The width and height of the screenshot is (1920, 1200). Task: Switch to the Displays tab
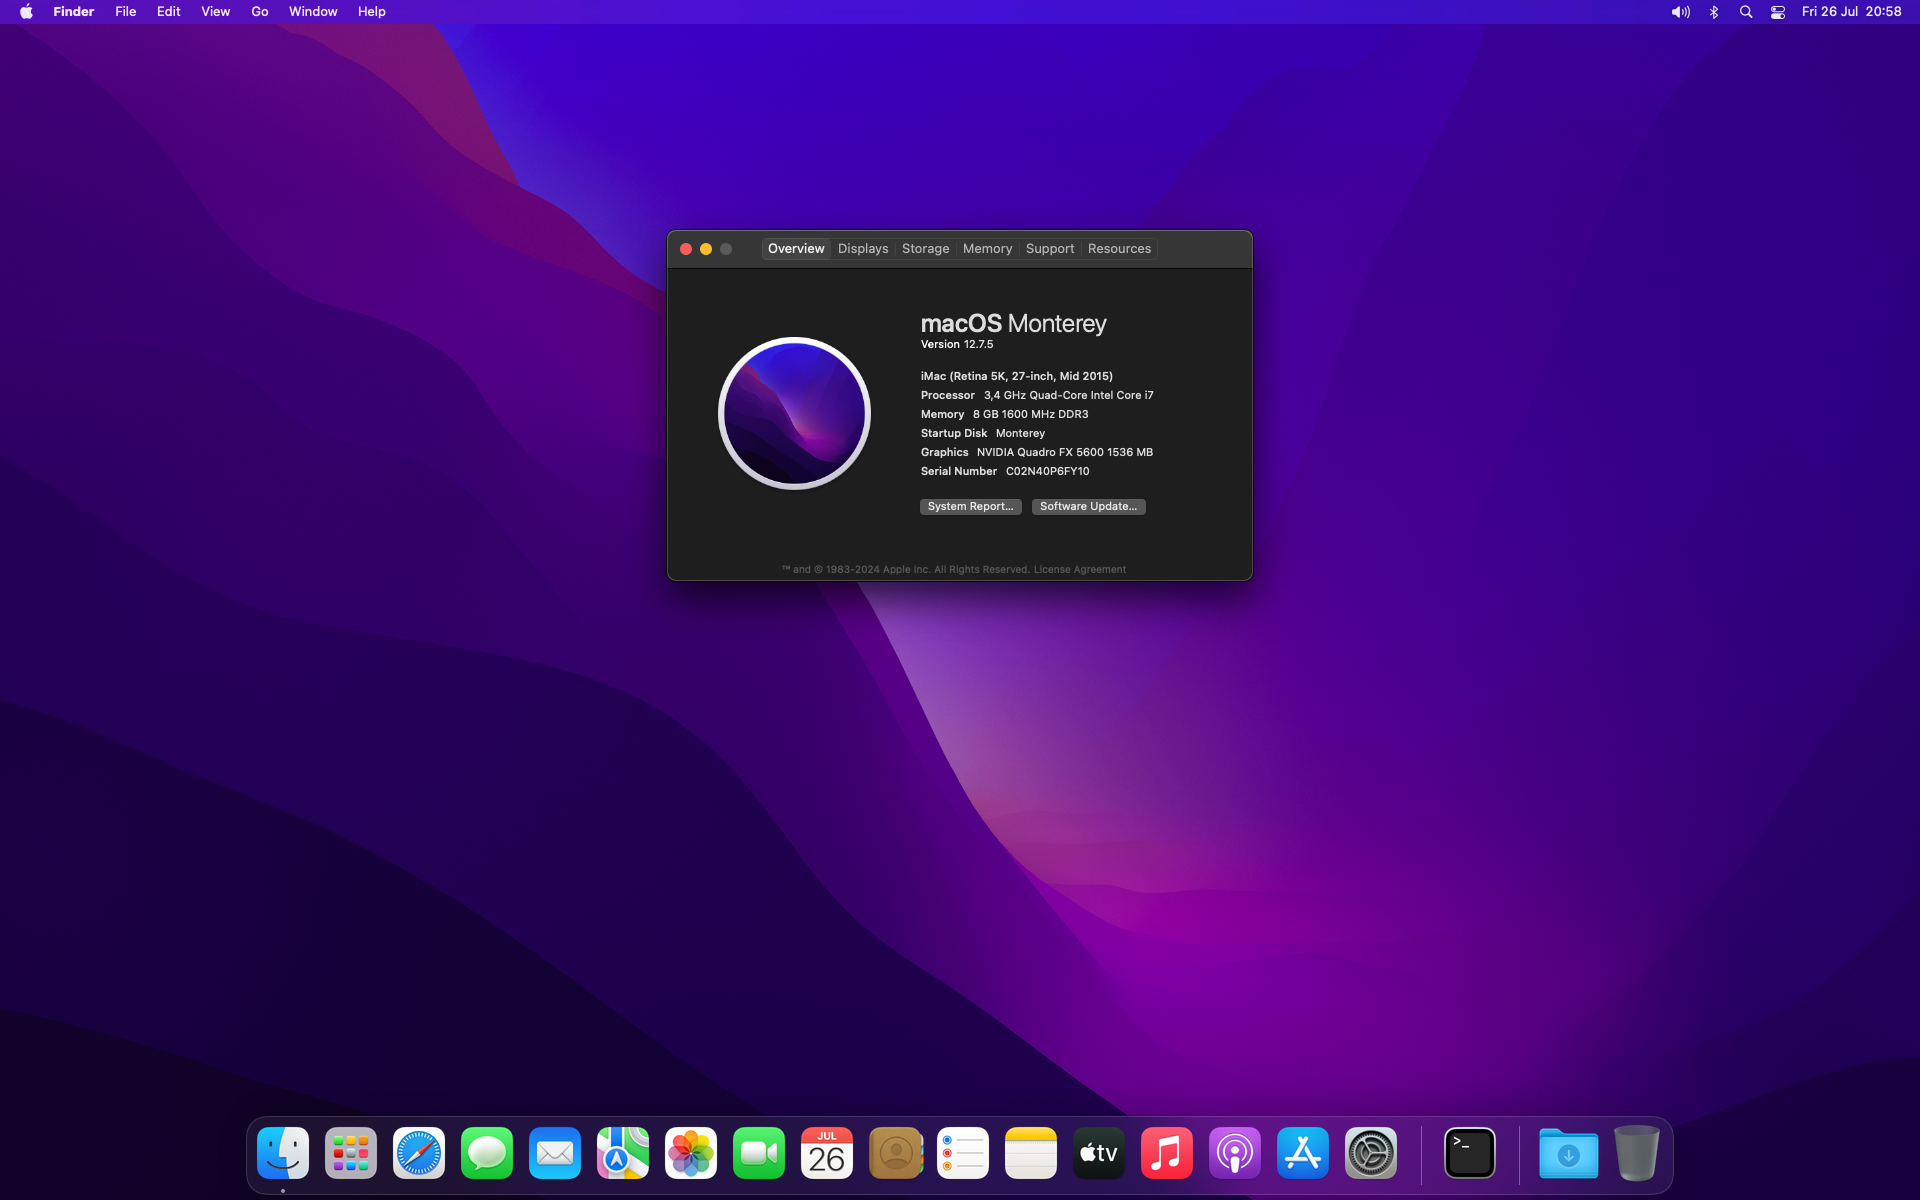coord(862,249)
